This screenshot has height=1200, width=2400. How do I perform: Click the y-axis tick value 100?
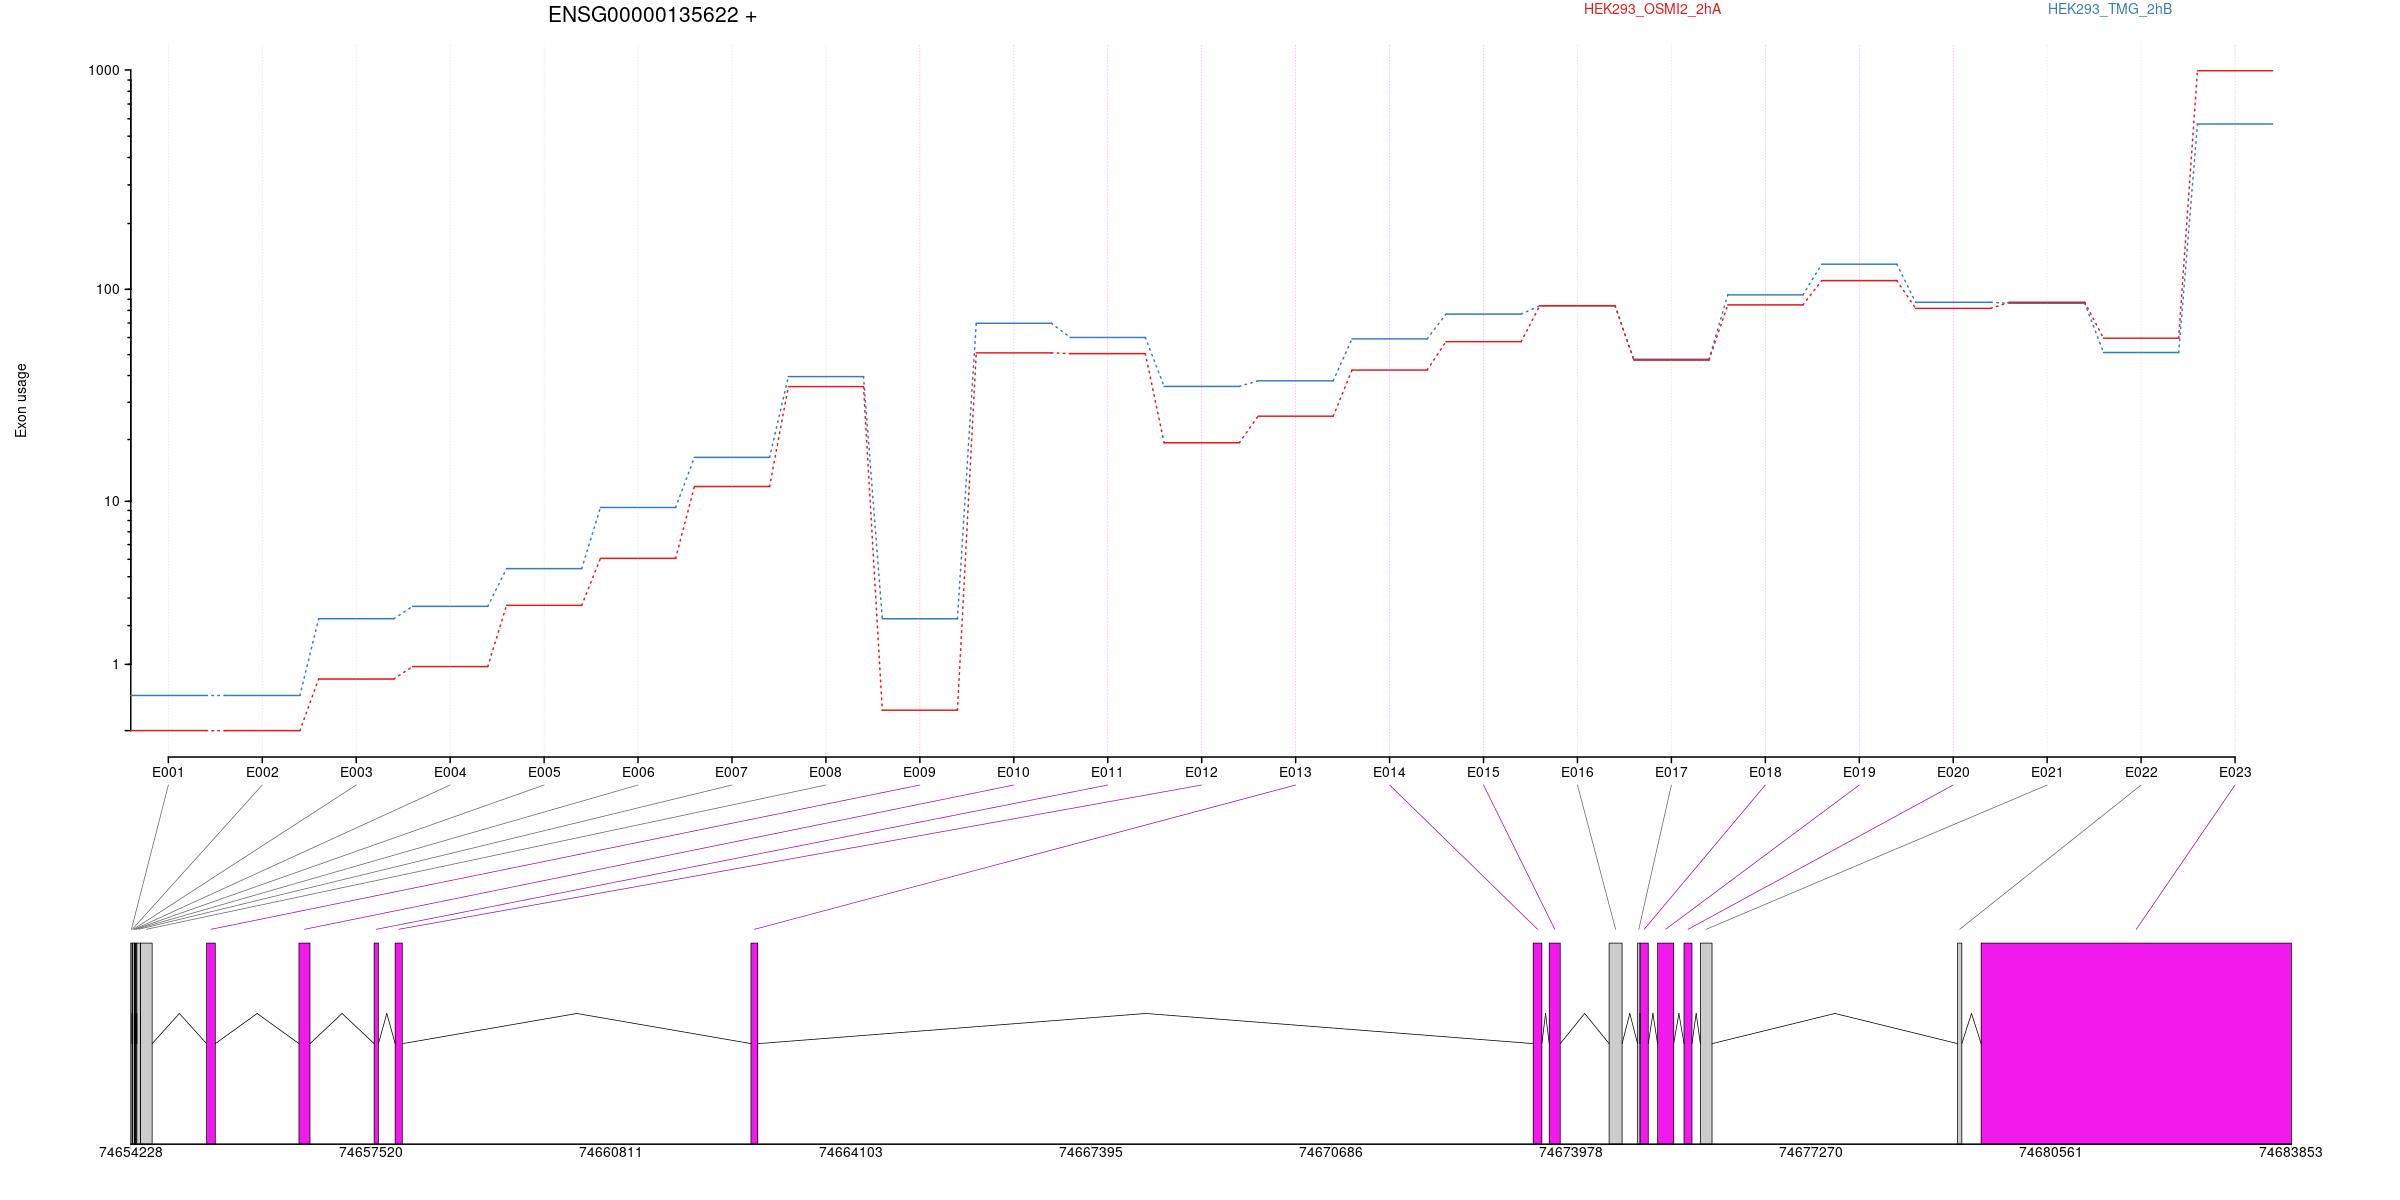tap(107, 289)
